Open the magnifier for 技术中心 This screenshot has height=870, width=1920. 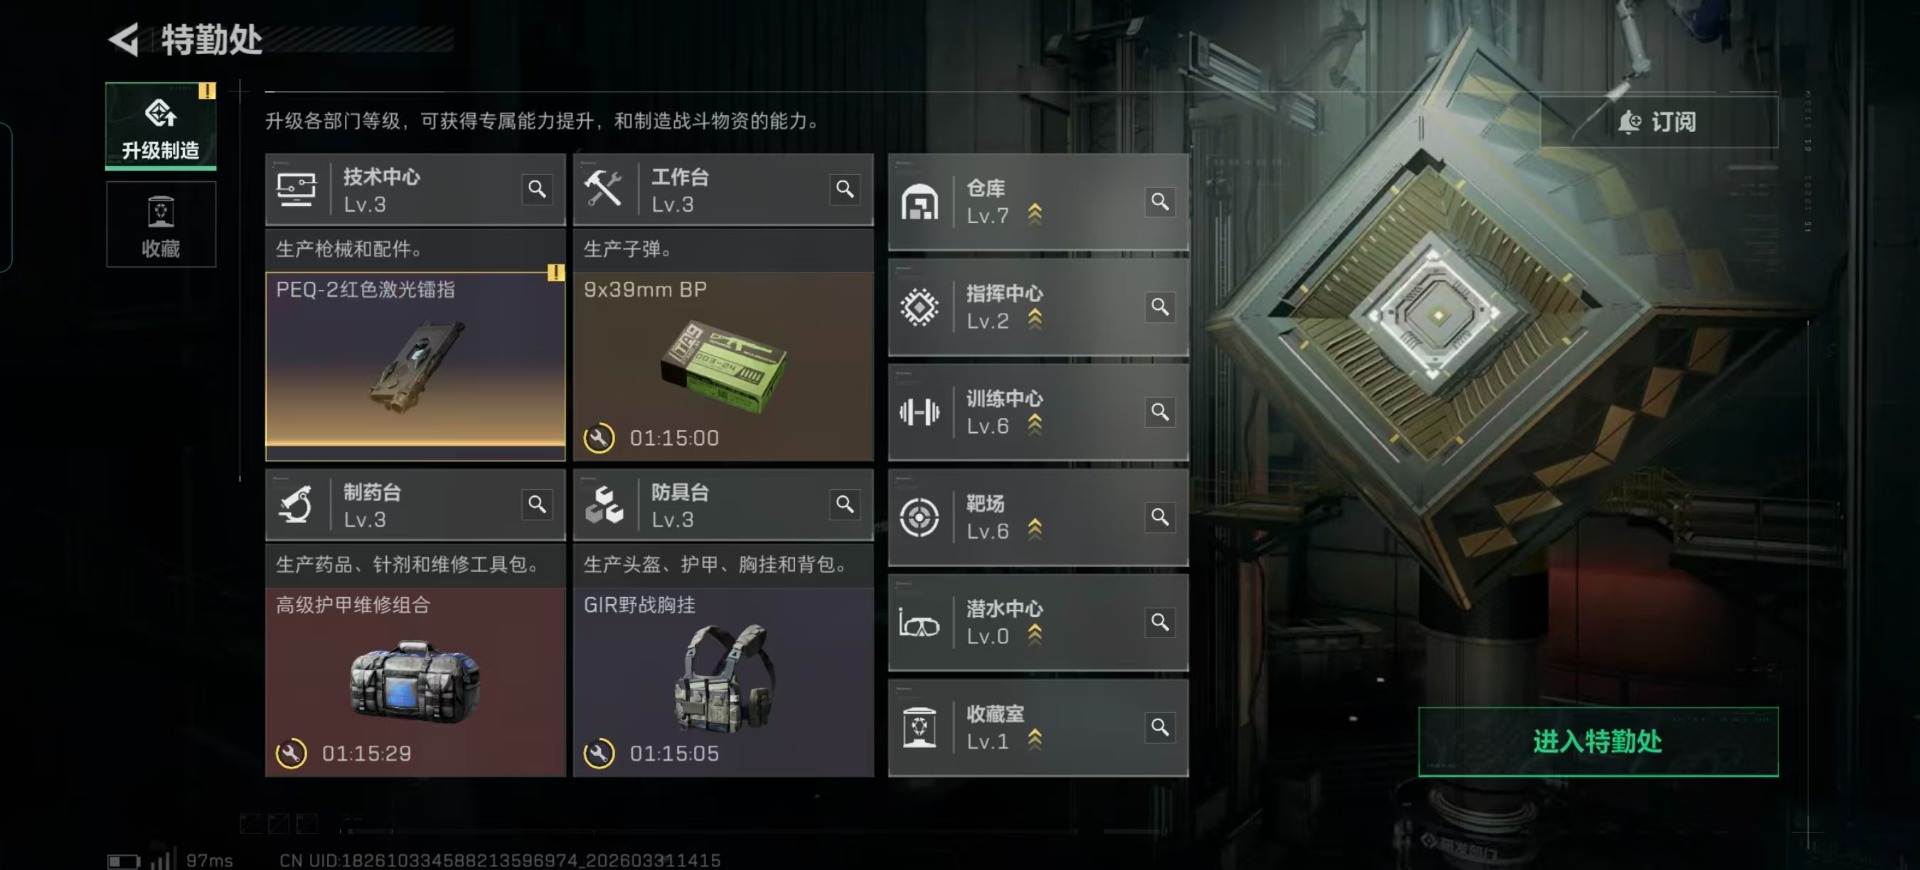[x=537, y=189]
